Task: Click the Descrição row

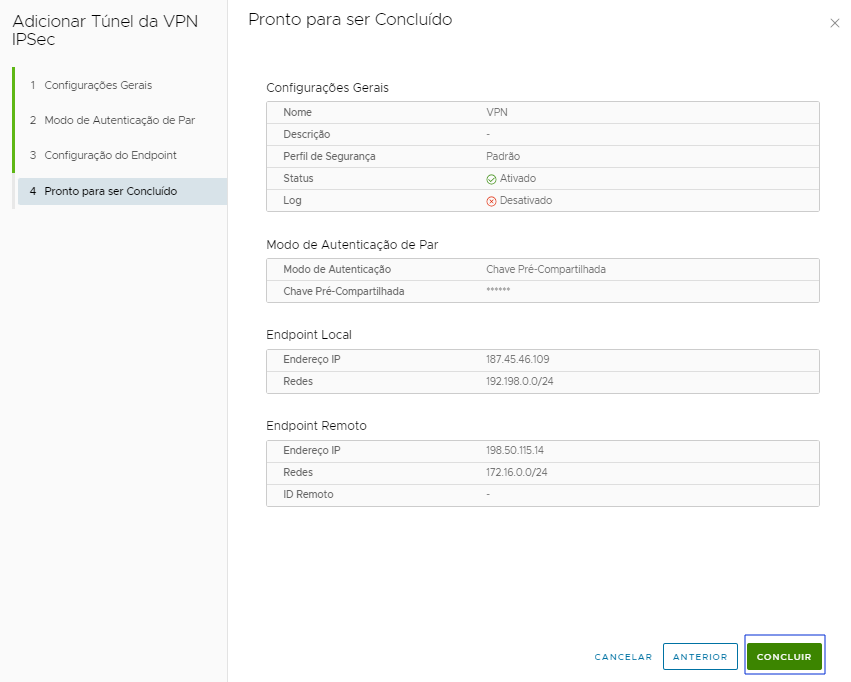Action: coord(543,135)
